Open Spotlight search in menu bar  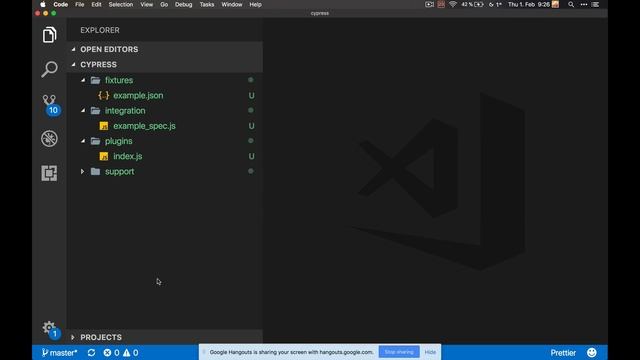coord(571,4)
